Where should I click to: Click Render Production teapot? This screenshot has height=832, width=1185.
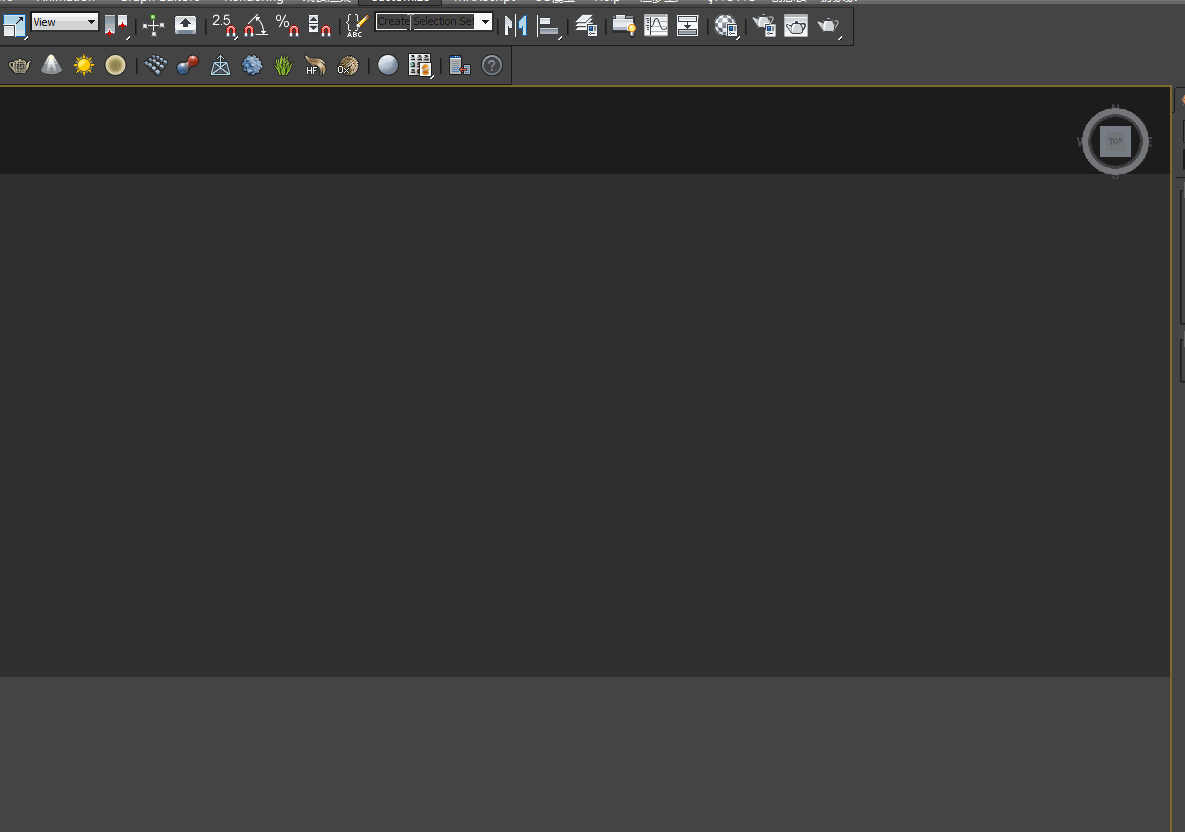[x=829, y=26]
